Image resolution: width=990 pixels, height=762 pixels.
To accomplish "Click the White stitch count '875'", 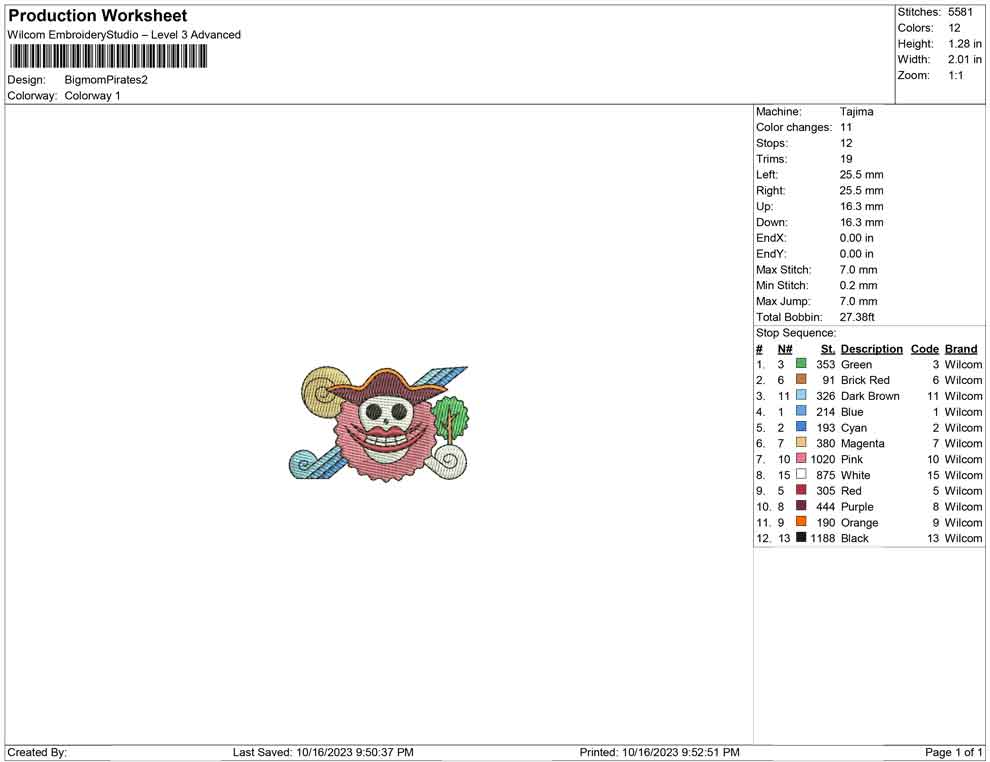I will 826,475.
